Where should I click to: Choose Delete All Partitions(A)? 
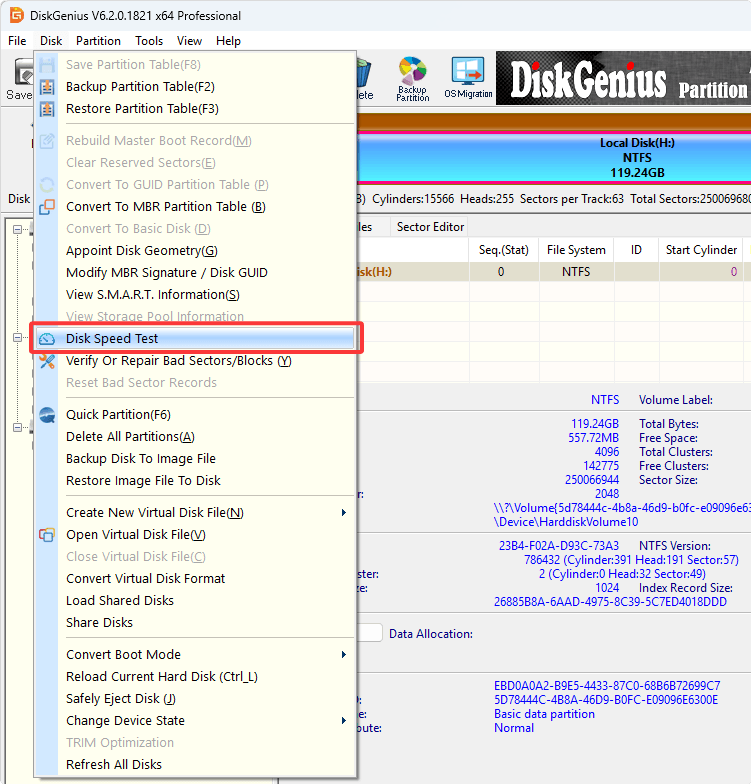point(196,436)
